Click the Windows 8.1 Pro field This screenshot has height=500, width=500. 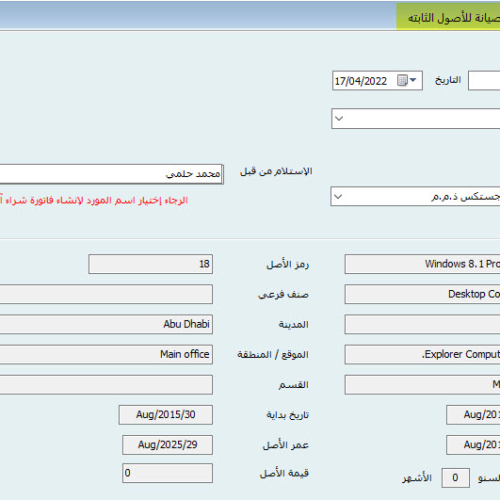(422, 264)
